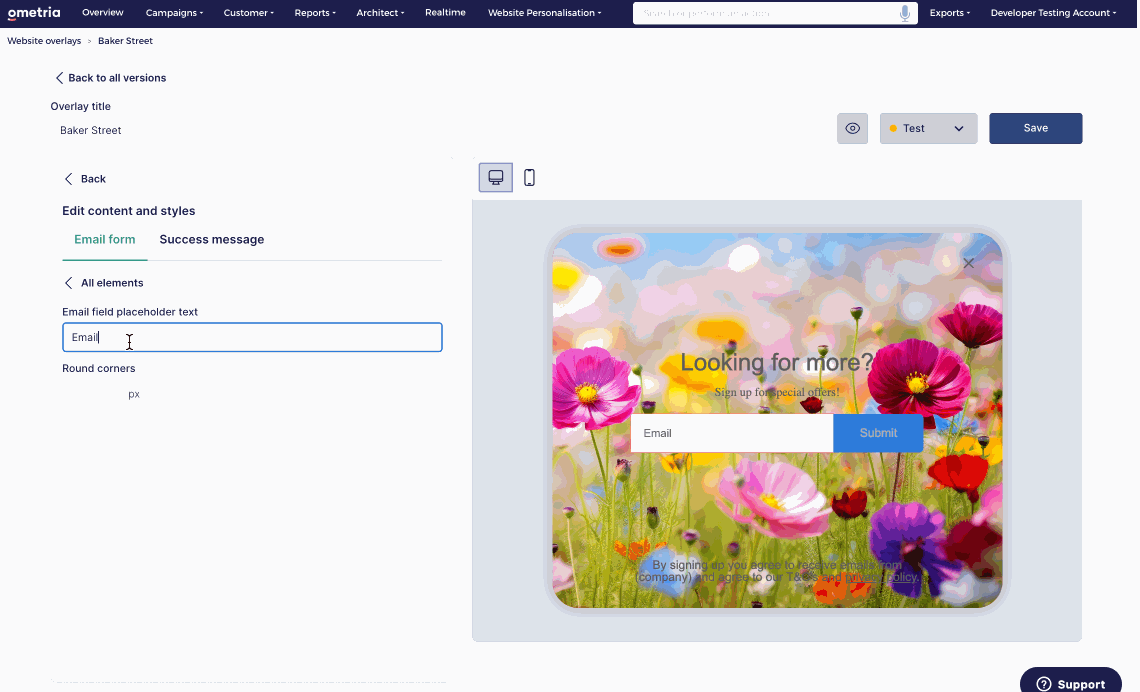Select the Email form tab
The height and width of the screenshot is (692, 1140).
(105, 240)
